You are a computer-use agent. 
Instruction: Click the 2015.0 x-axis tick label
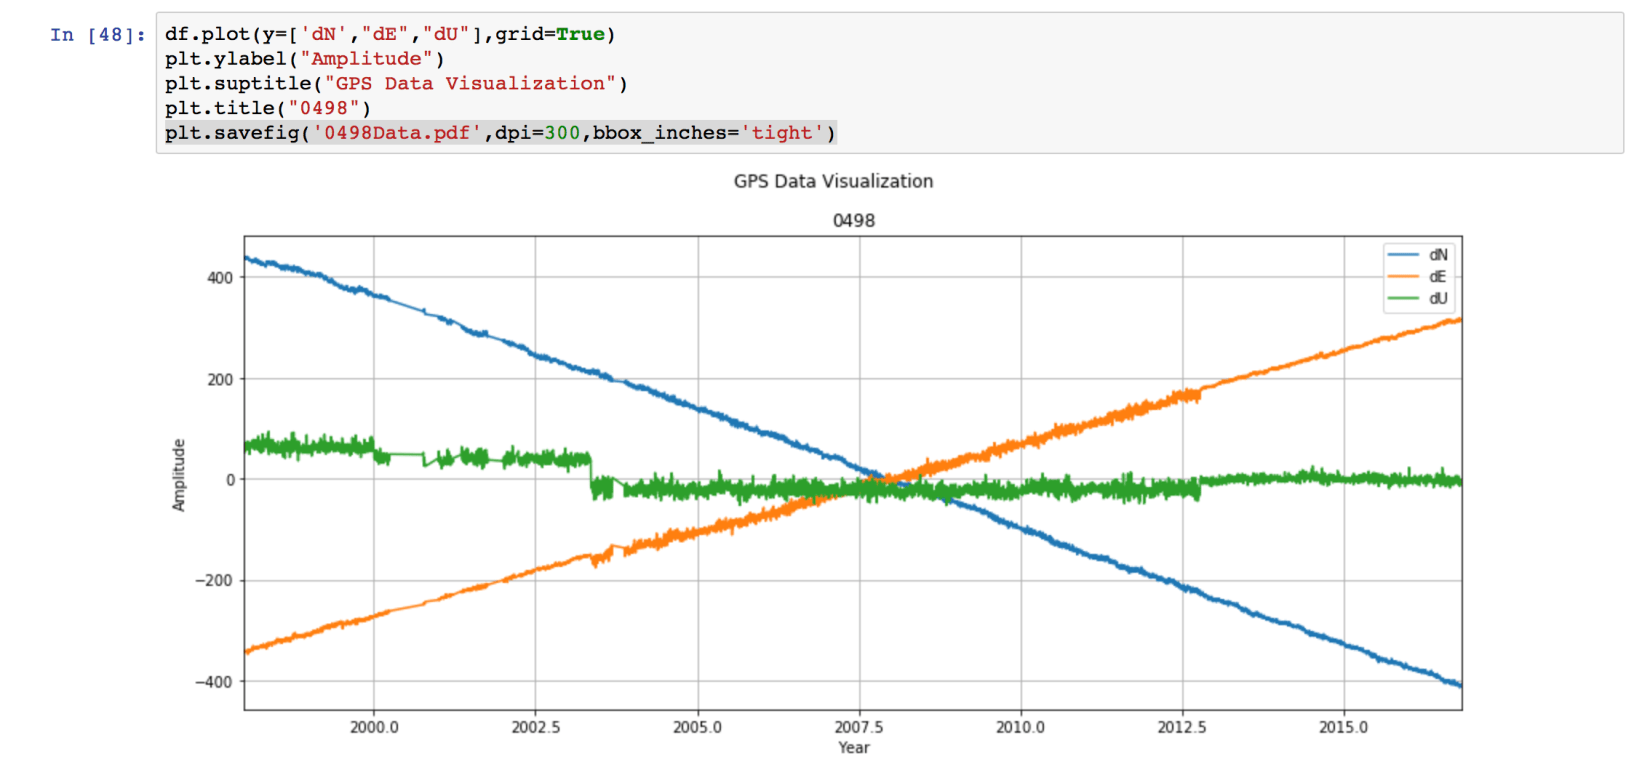(x=1343, y=727)
